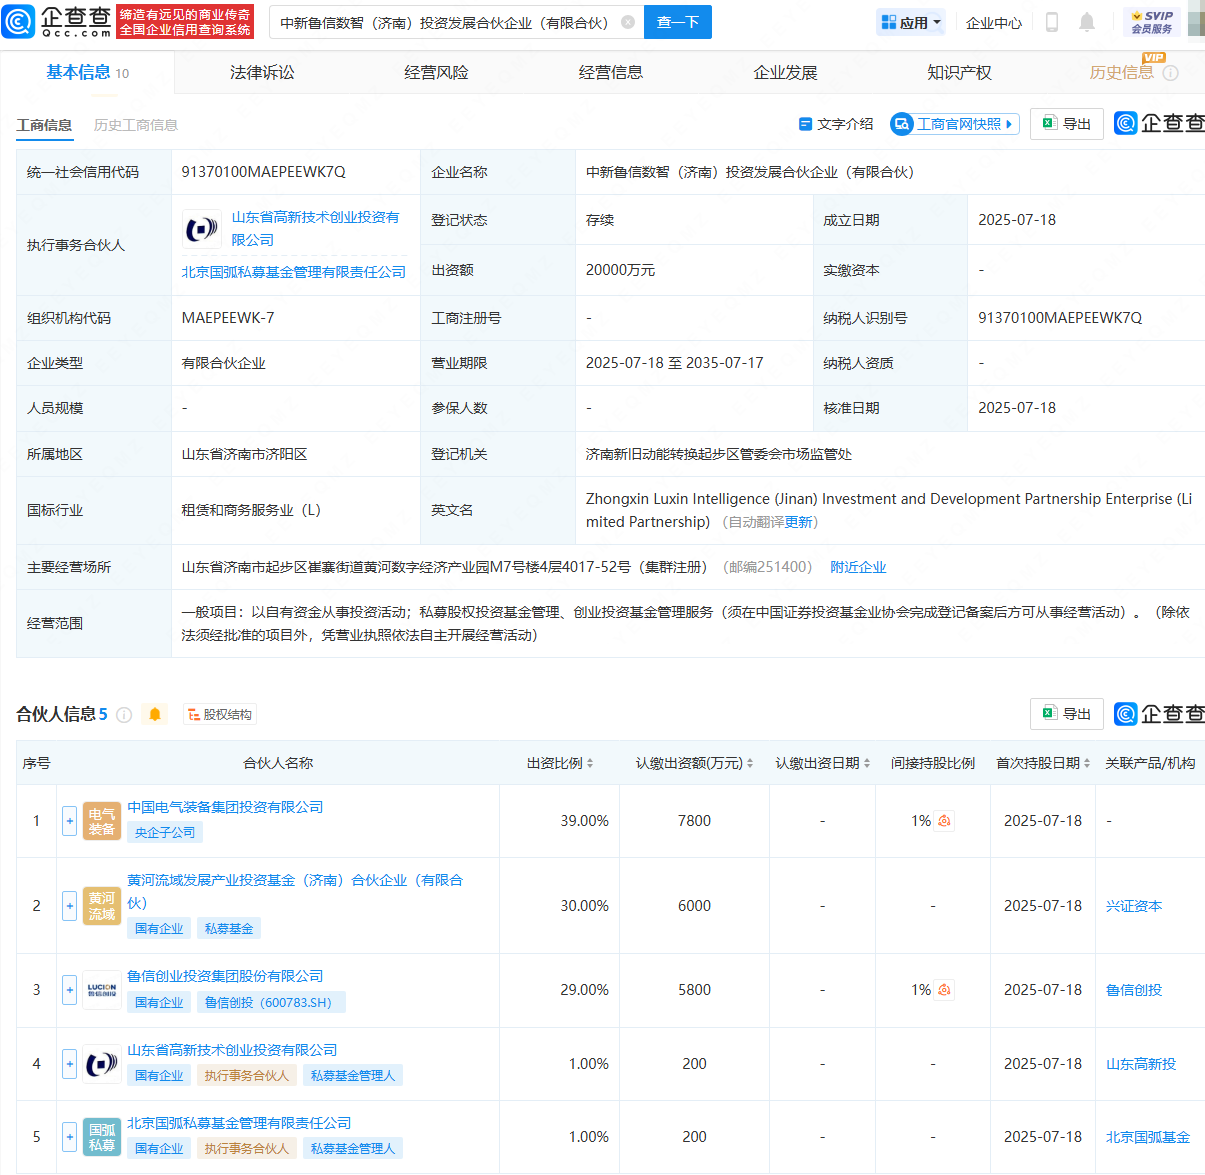Switch to 基本信息 tab
Viewport: 1205px width, 1175px height.
(x=87, y=72)
